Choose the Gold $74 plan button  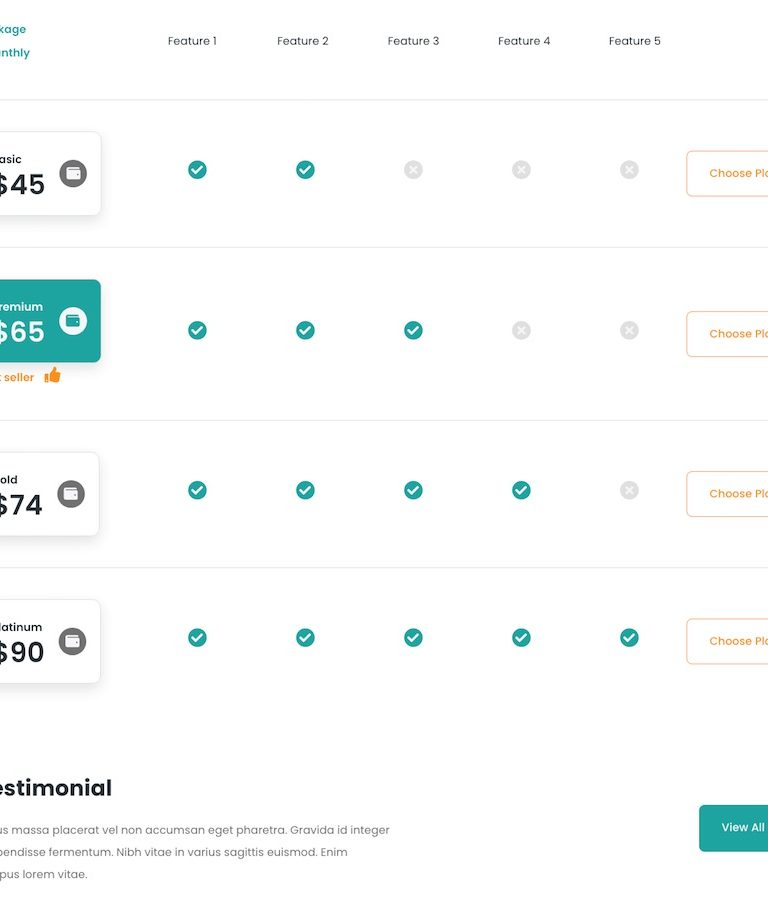[x=727, y=494]
